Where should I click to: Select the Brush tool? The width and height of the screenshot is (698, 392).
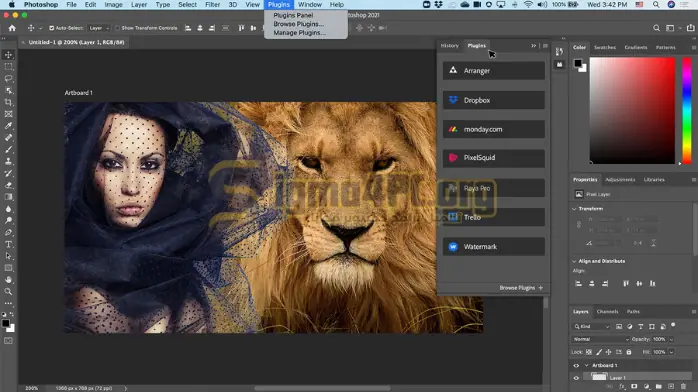pyautogui.click(x=8, y=150)
